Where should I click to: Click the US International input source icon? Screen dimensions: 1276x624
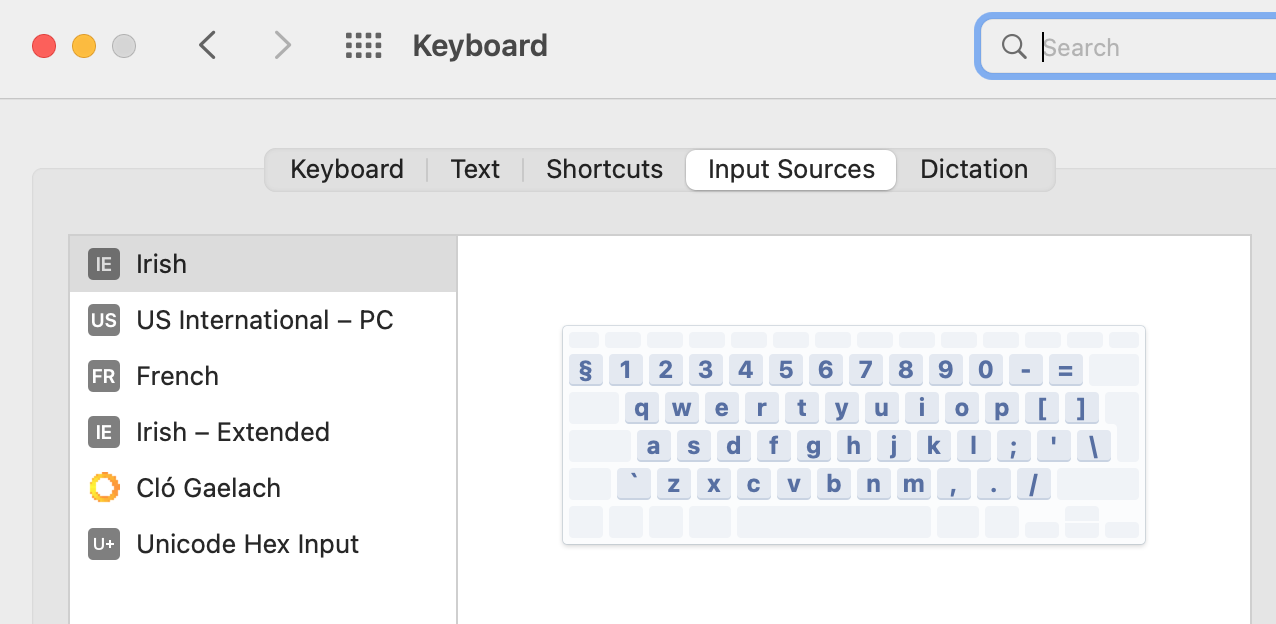(103, 320)
